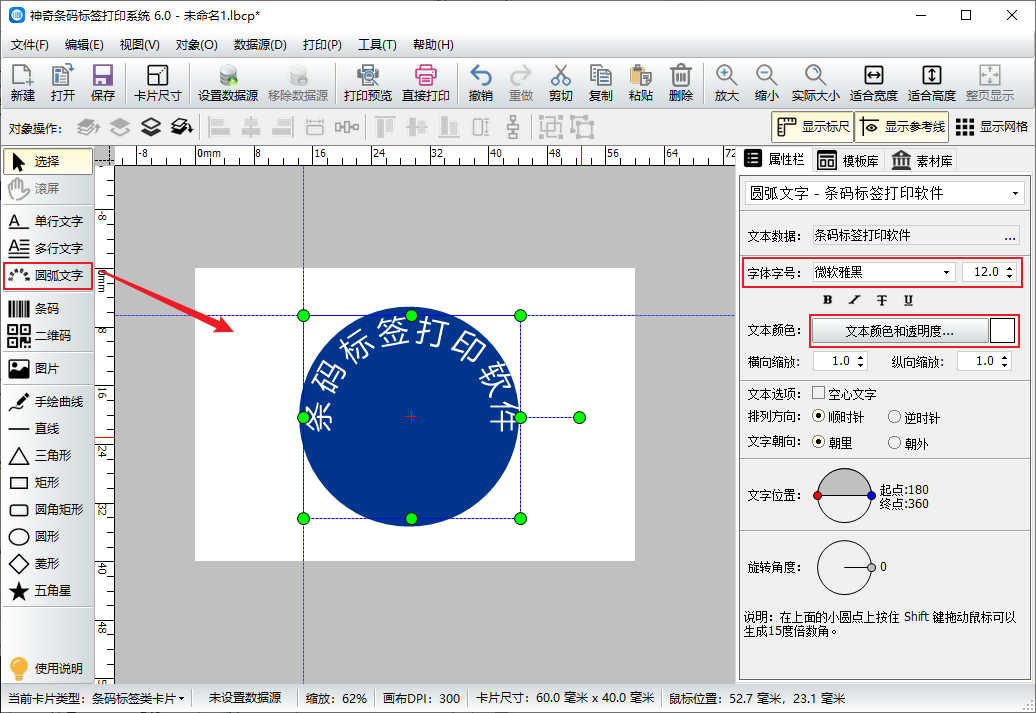Viewport: 1036px width, 713px height.
Task: Click the 文本颜色和透明度 button
Action: click(x=898, y=330)
